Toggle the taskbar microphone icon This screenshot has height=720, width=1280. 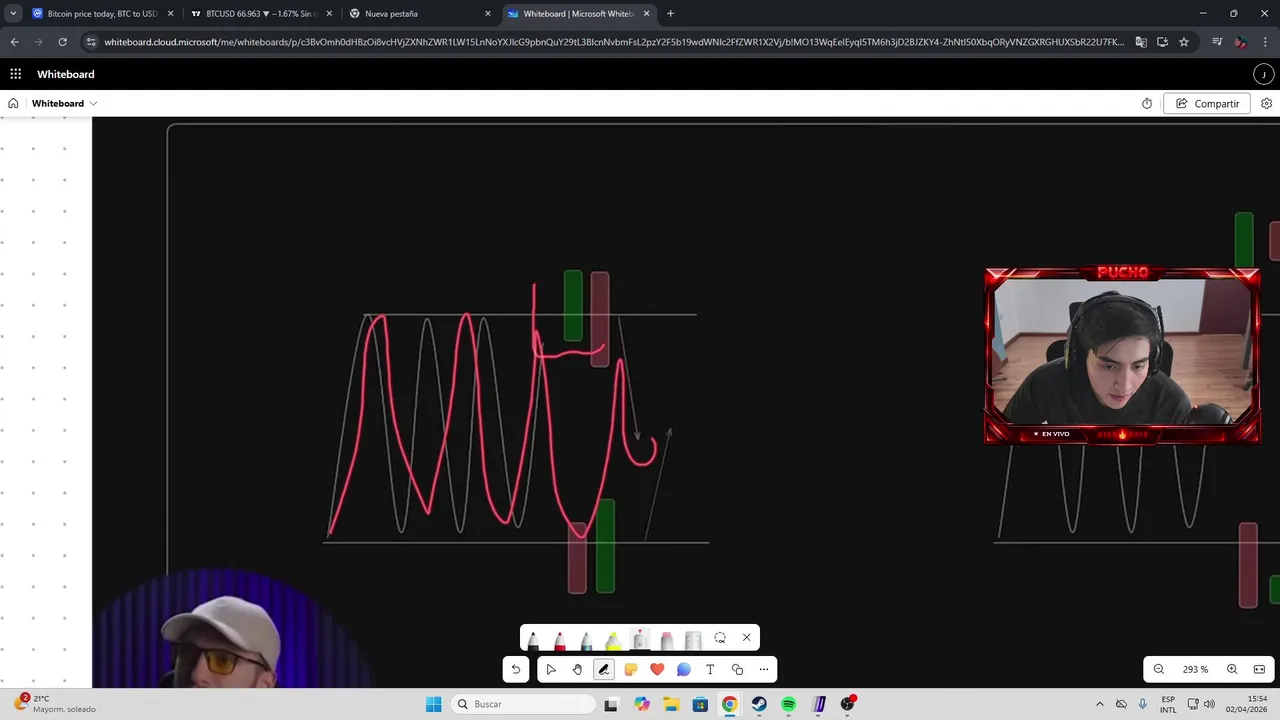1143,704
